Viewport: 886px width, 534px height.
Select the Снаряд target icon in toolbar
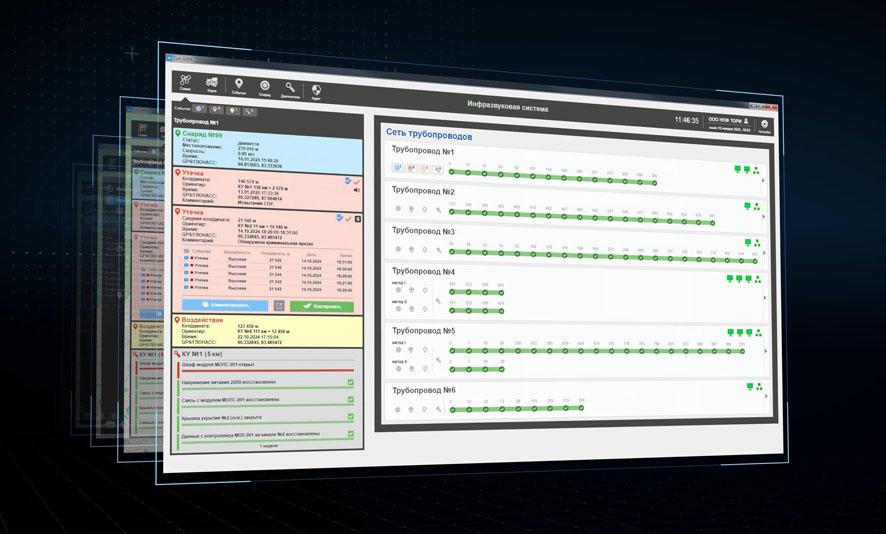tap(265, 88)
